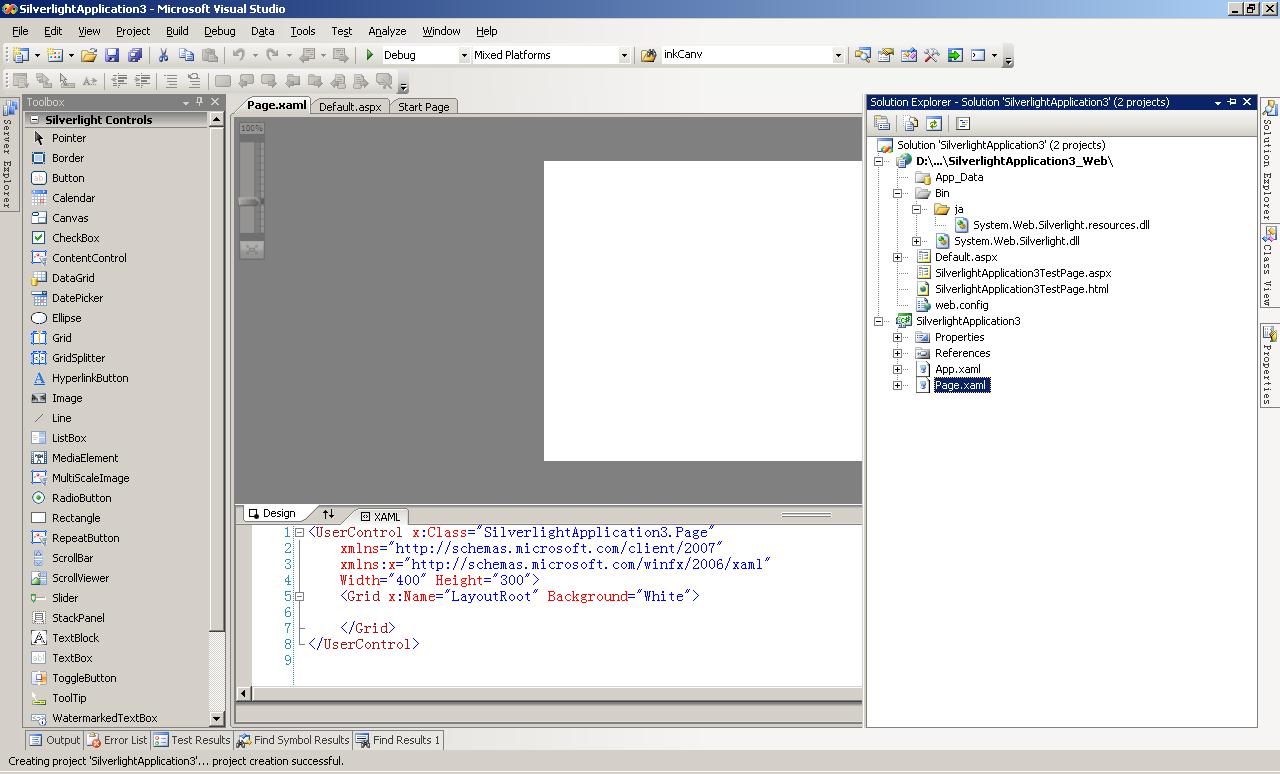This screenshot has width=1280, height=774.
Task: Click the swap panes arrows icon beside Design tab
Action: 328,514
